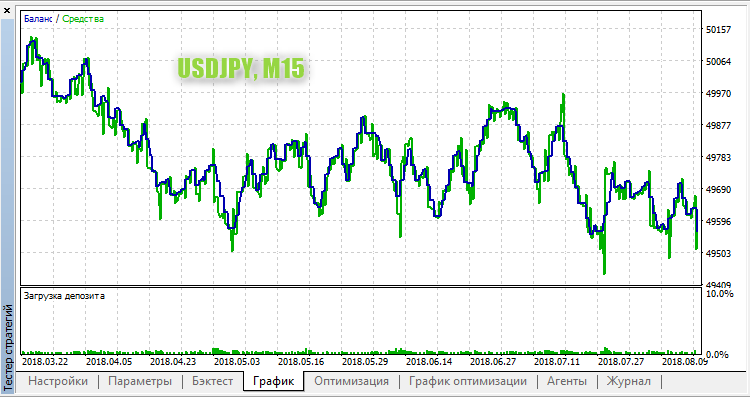Click the 10.0% deposit load label
This screenshot has height=398, width=750.
[719, 294]
